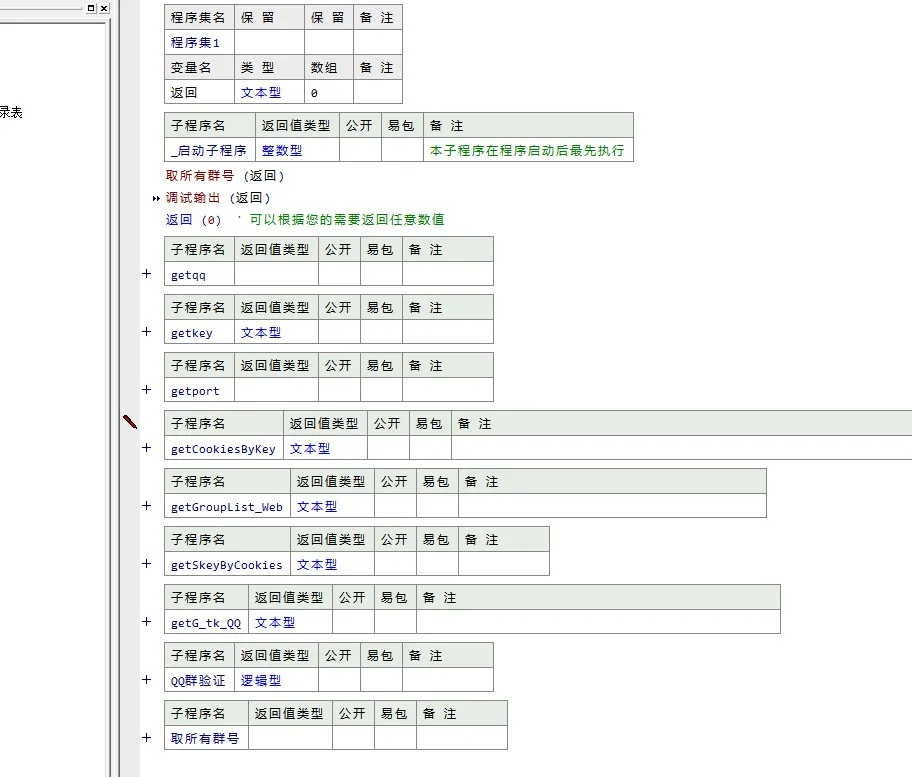Click the 程序集1 assembly name
Image resolution: width=912 pixels, height=777 pixels.
coord(195,42)
